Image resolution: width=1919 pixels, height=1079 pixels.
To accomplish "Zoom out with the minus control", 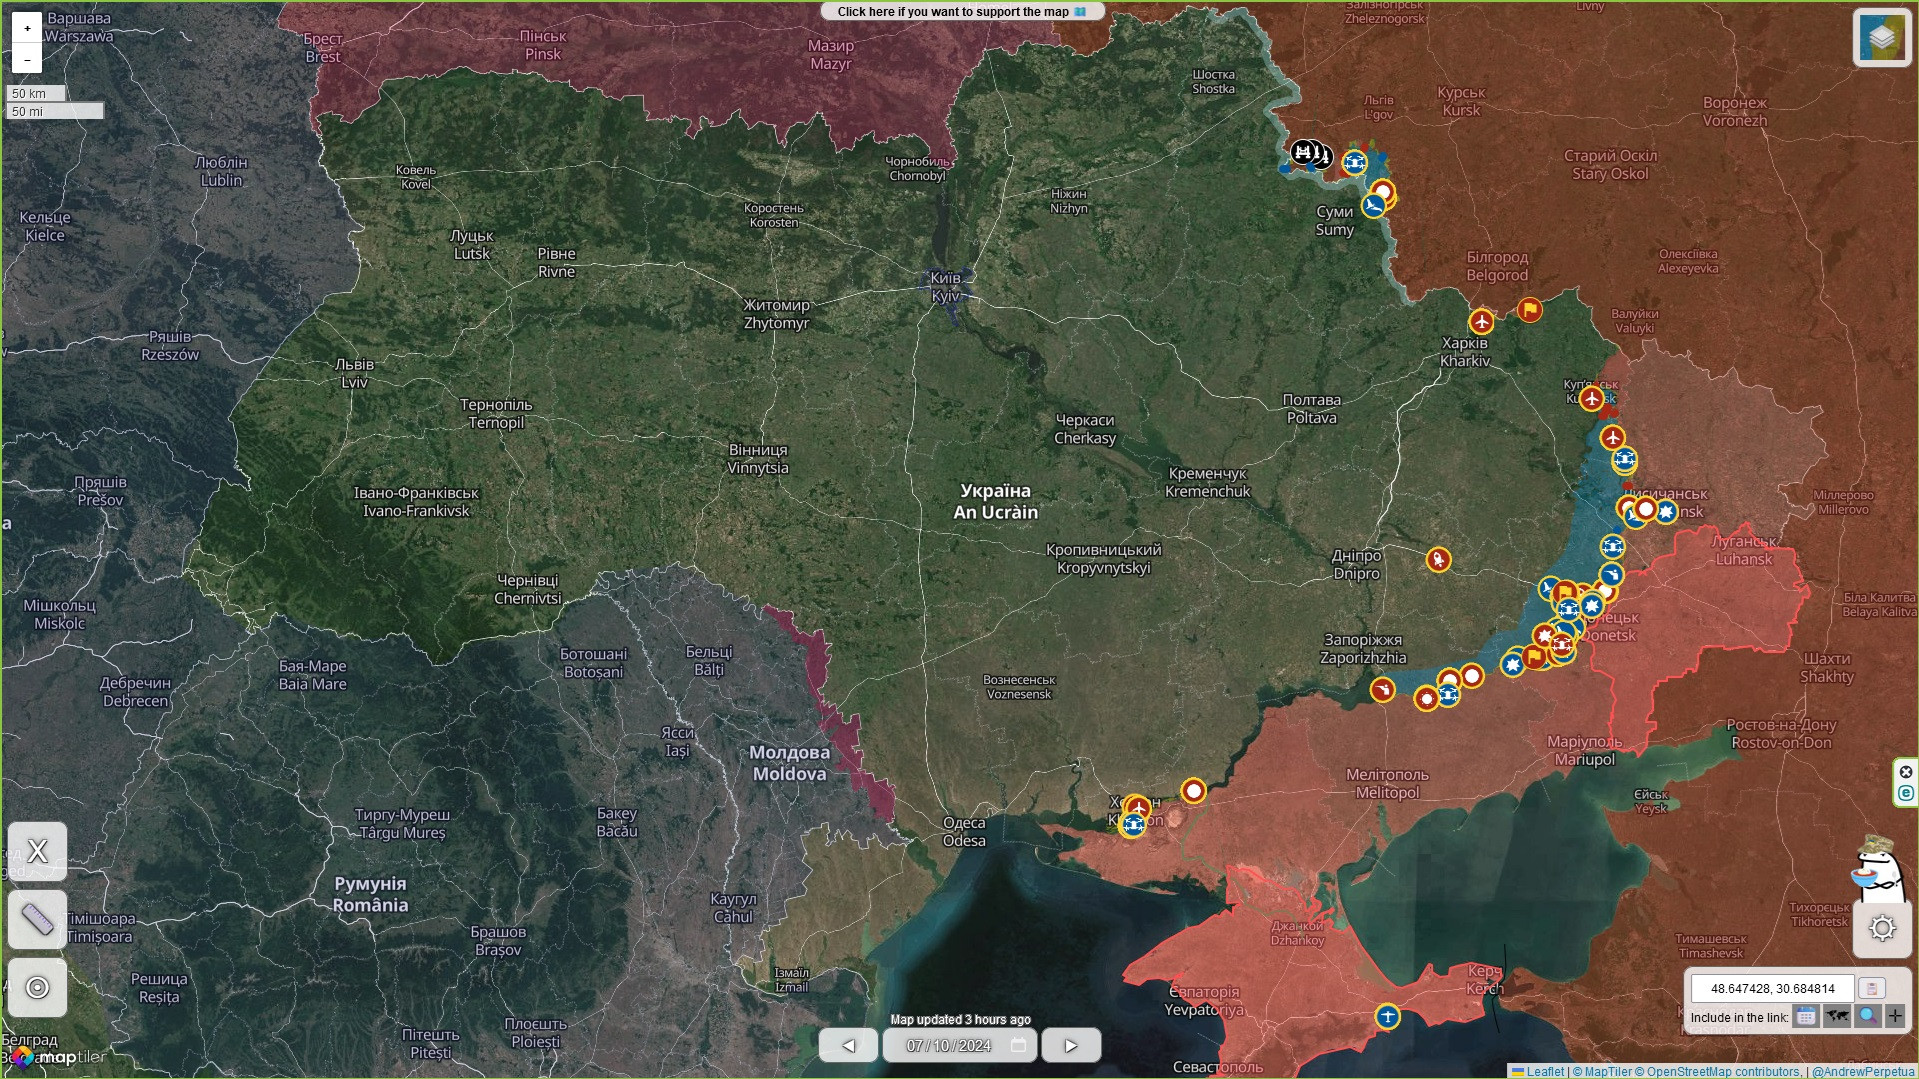I will [x=27, y=59].
